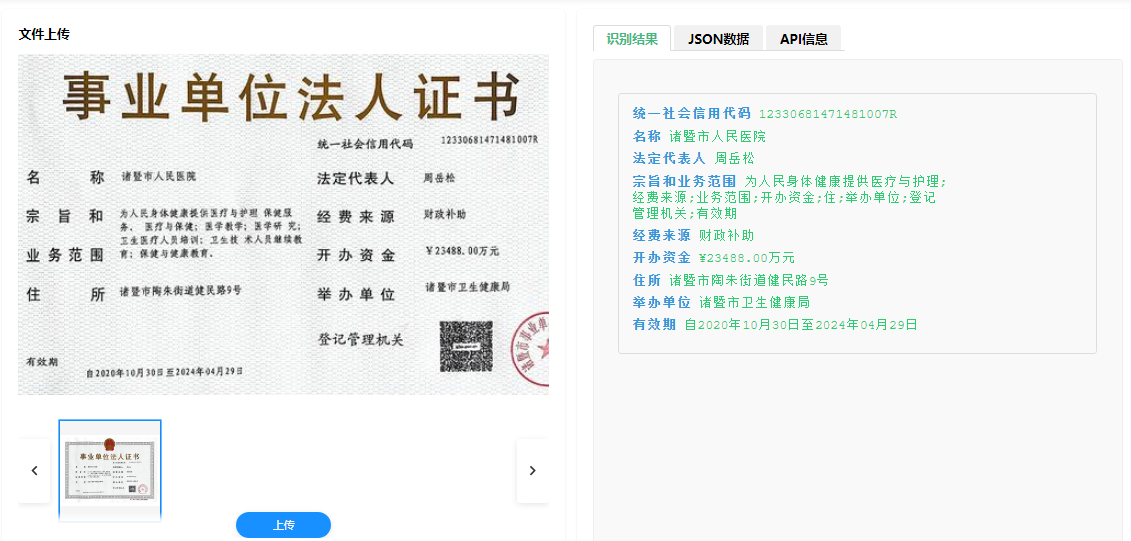This screenshot has width=1131, height=541.
Task: Select legal representative 周岳松 in results
Action: pyautogui.click(x=734, y=158)
